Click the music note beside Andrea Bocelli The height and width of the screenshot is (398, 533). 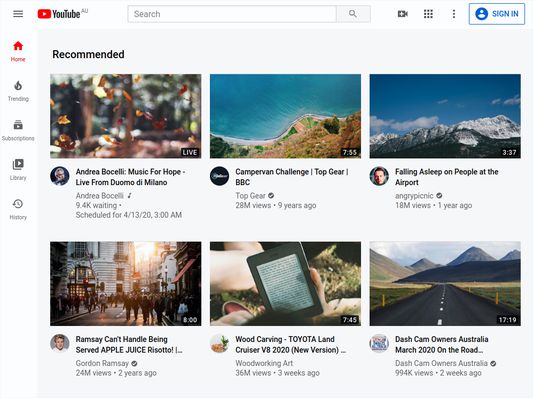tap(130, 196)
